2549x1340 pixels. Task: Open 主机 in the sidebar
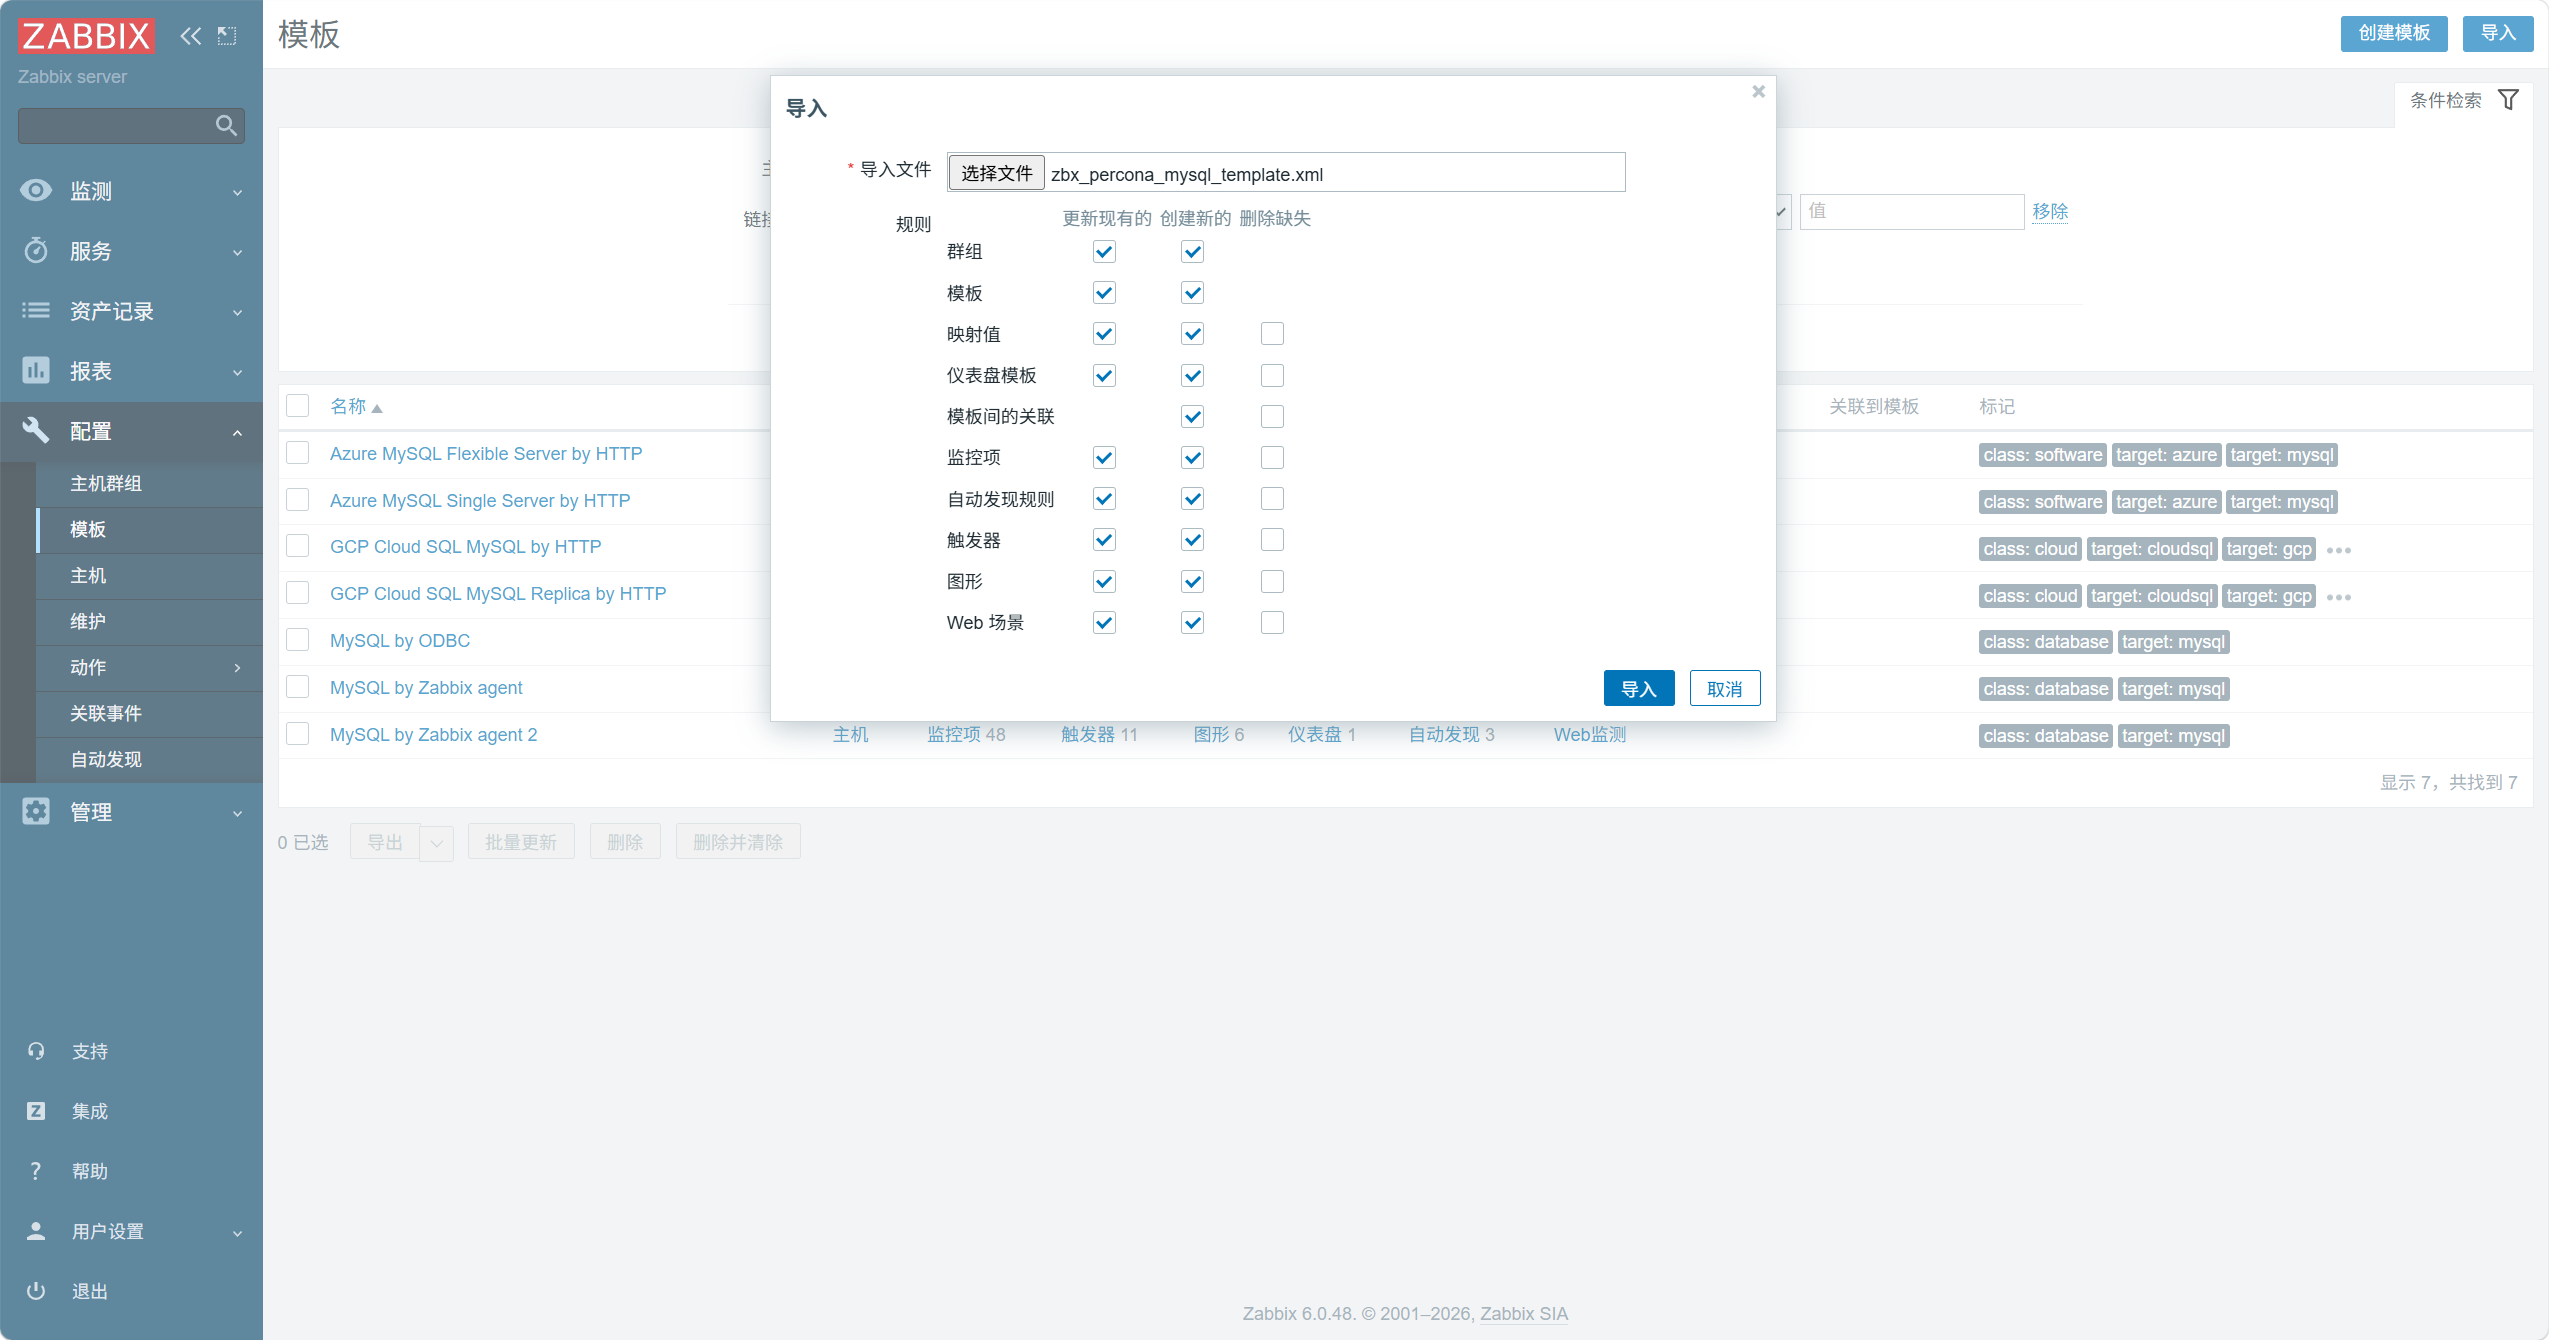[150, 576]
